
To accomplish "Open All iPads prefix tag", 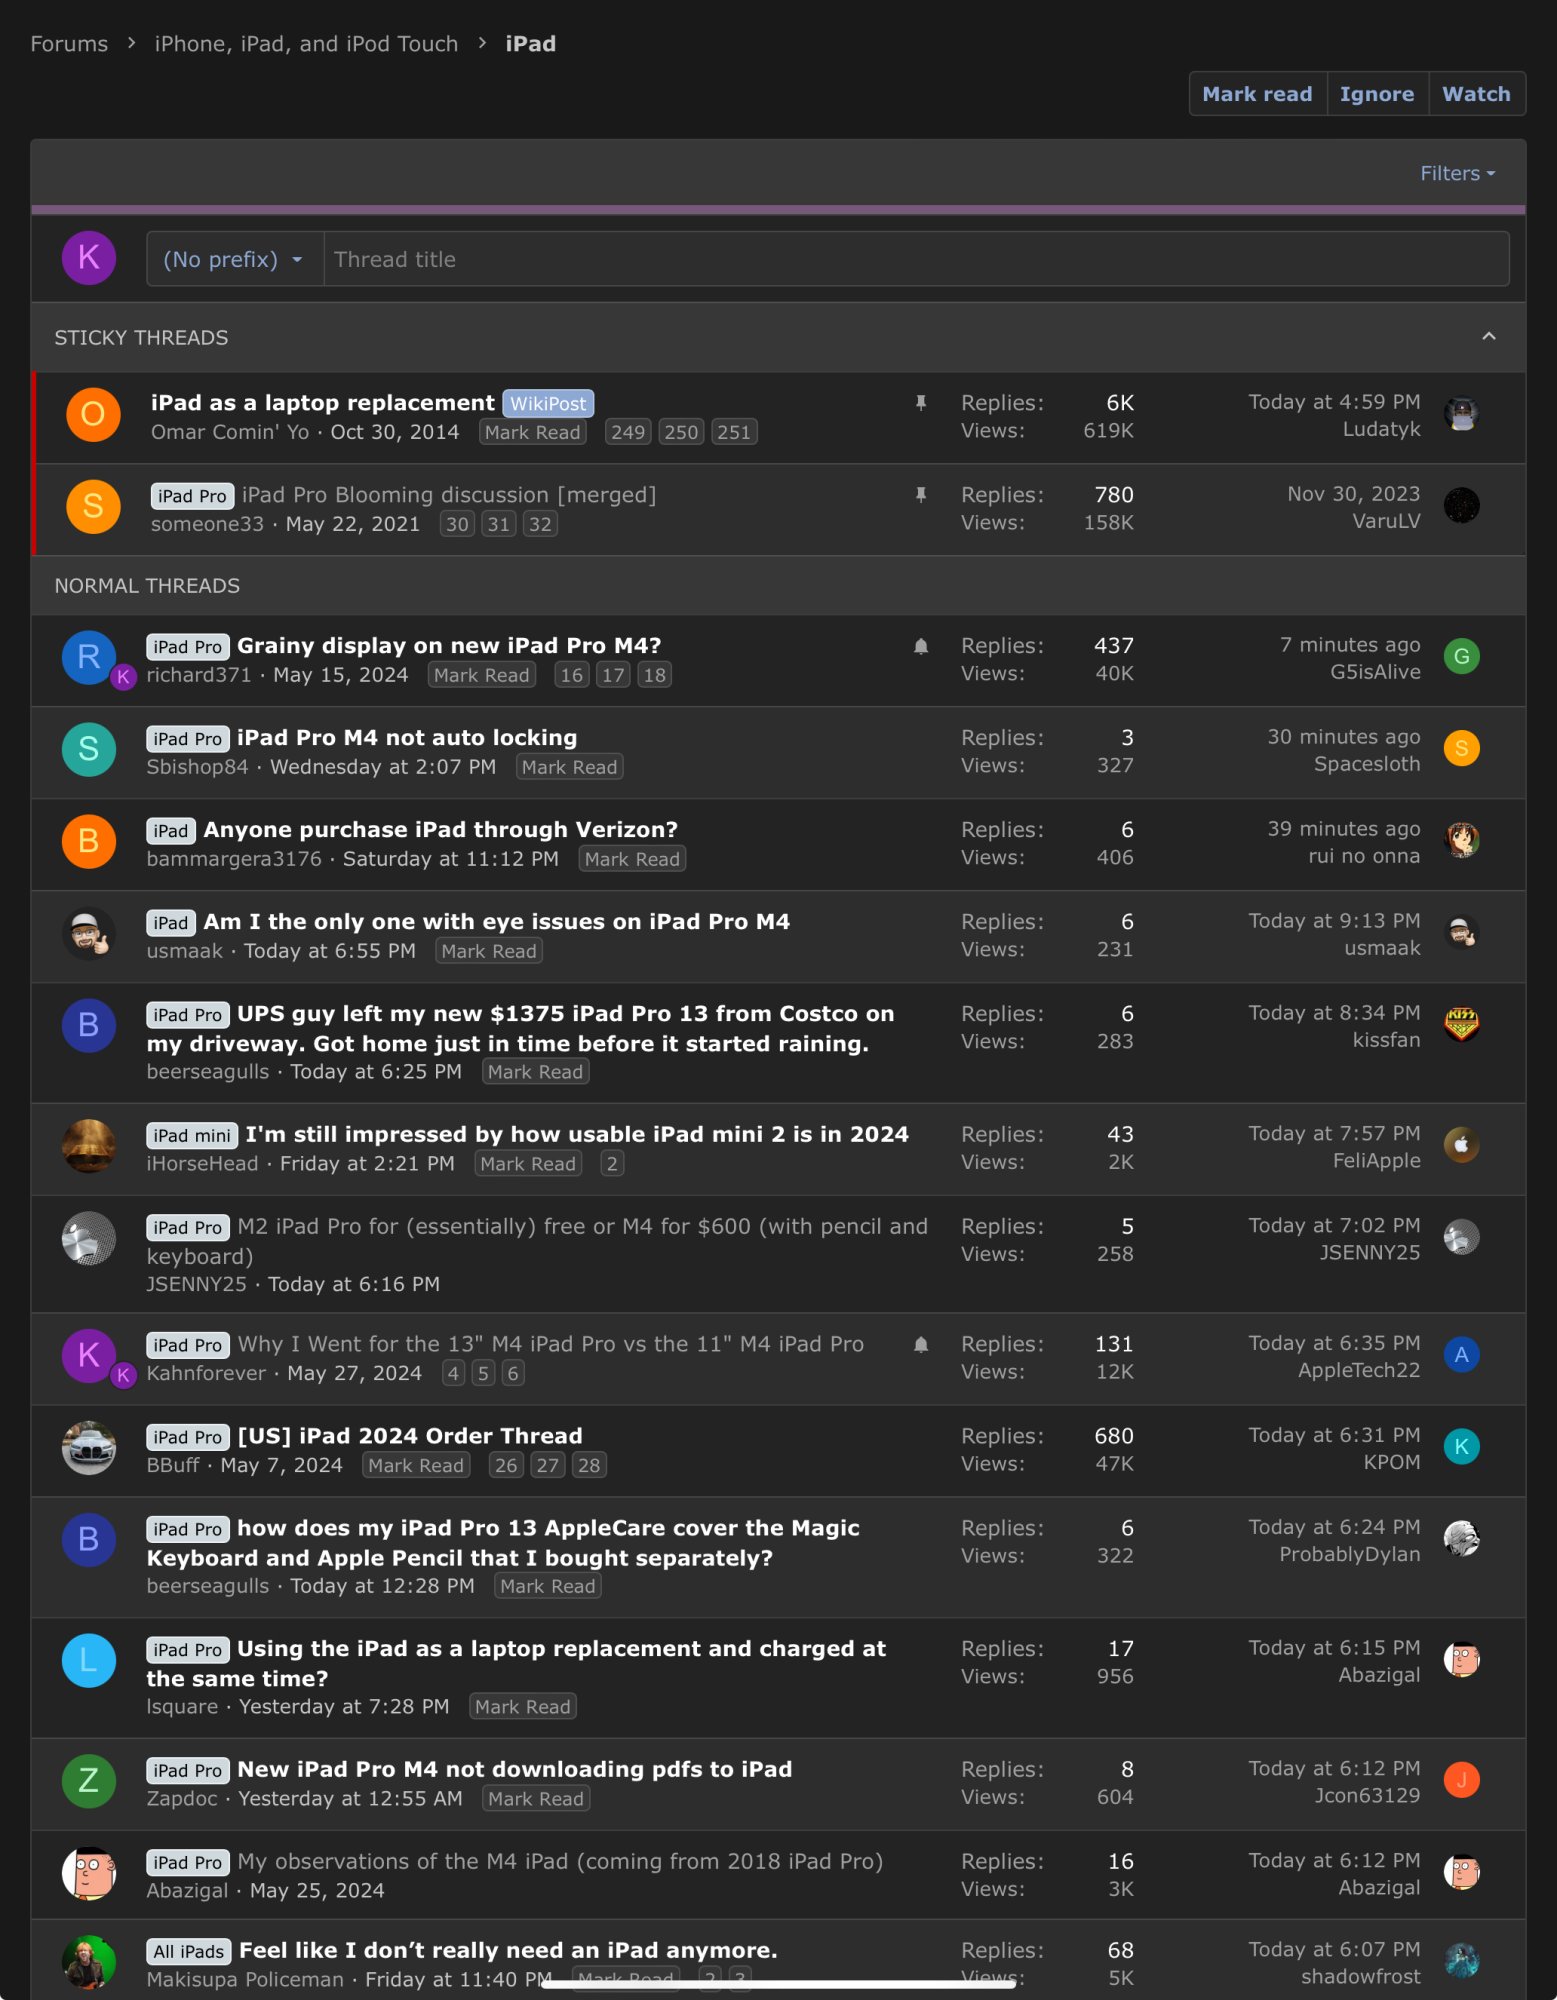I will pyautogui.click(x=189, y=1952).
